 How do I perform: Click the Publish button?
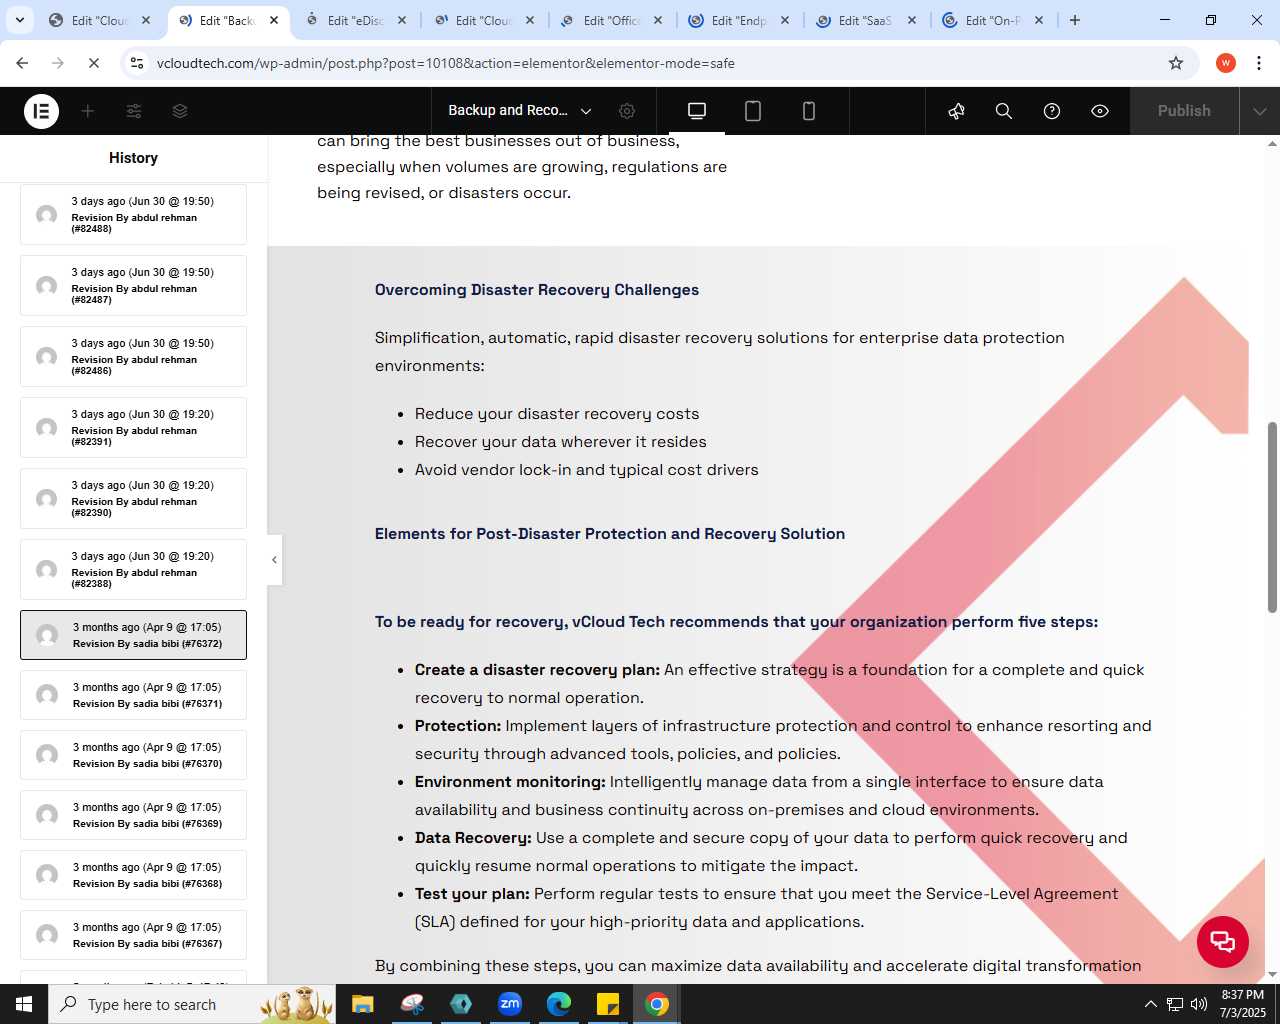1184,111
